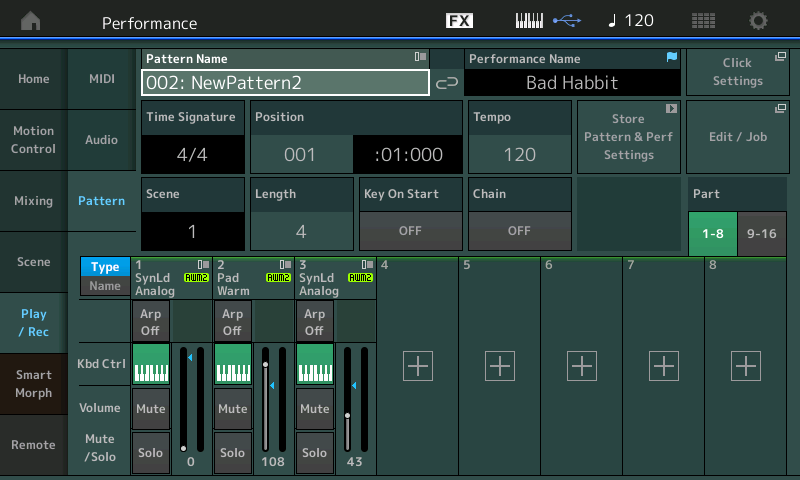This screenshot has height=480, width=800.
Task: Open the grid Live Set icon
Action: [x=703, y=21]
